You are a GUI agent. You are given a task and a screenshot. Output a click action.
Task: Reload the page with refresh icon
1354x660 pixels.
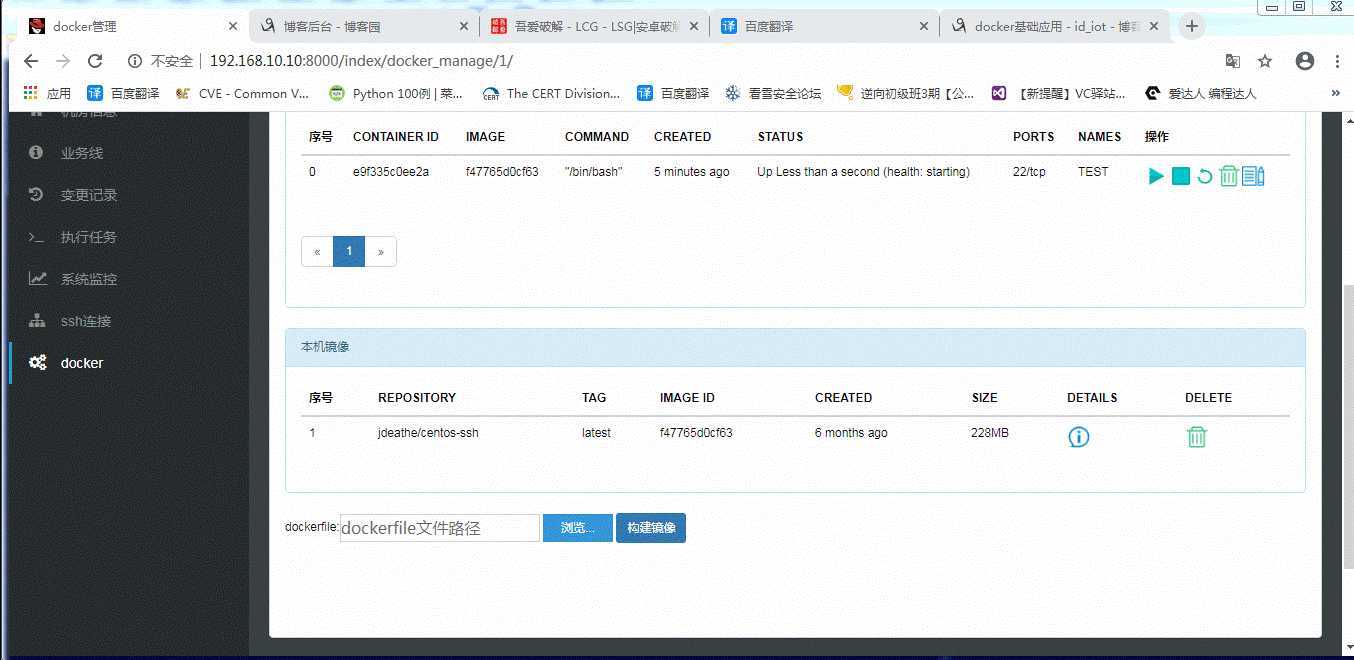pyautogui.click(x=95, y=61)
